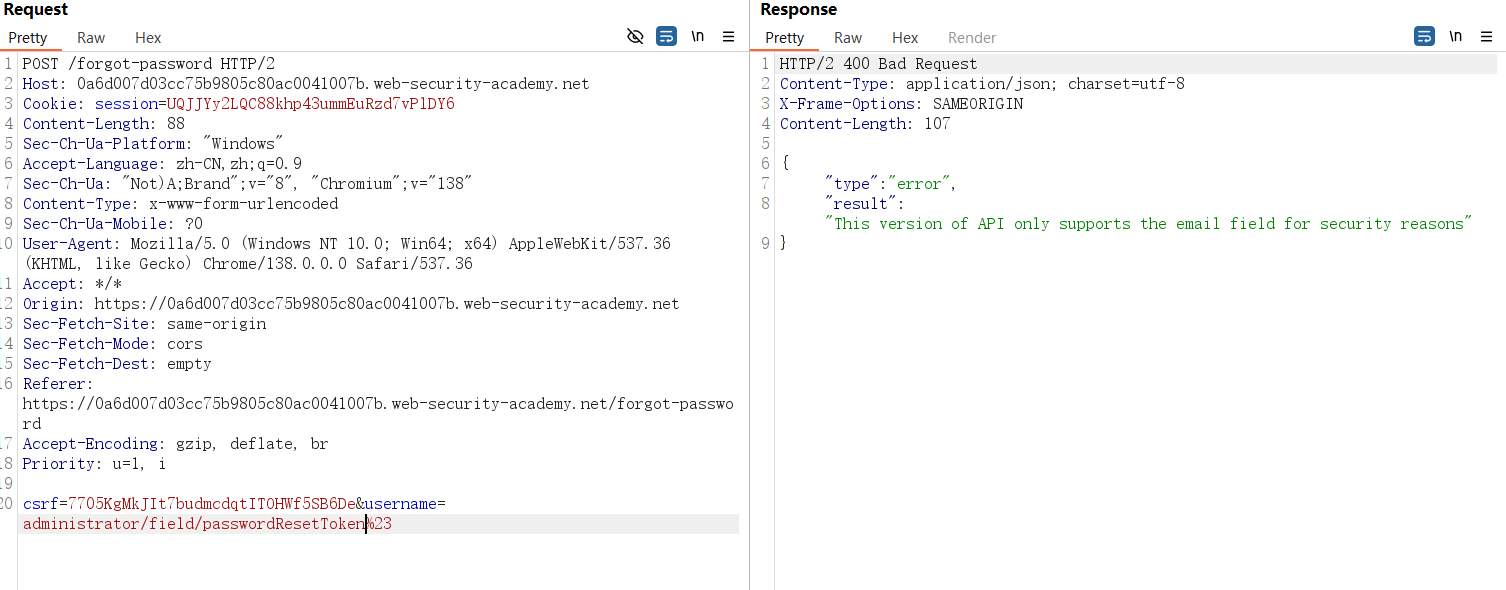Switch to Request Raw tab
This screenshot has width=1506, height=590.
coord(91,38)
